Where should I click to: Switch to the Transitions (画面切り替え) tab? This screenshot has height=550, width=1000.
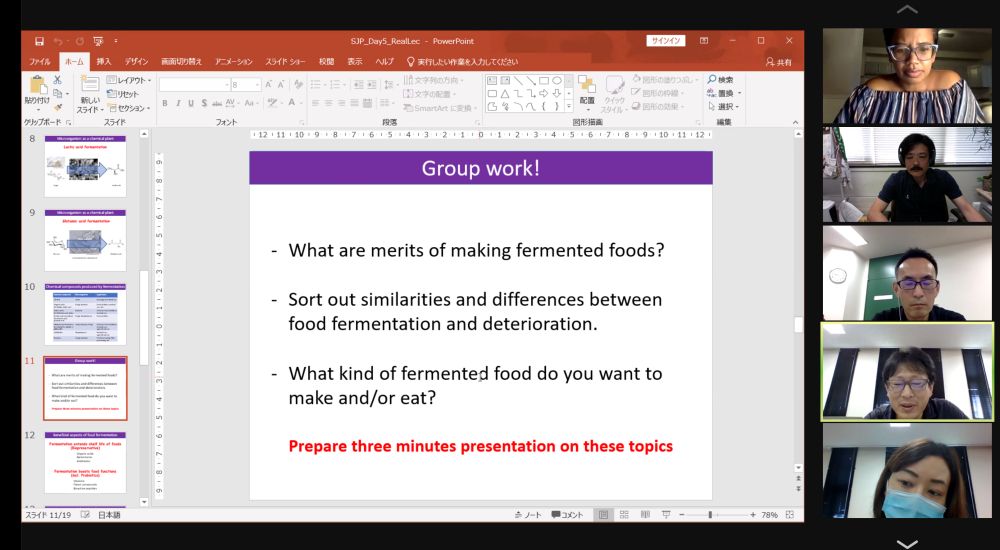pyautogui.click(x=181, y=62)
